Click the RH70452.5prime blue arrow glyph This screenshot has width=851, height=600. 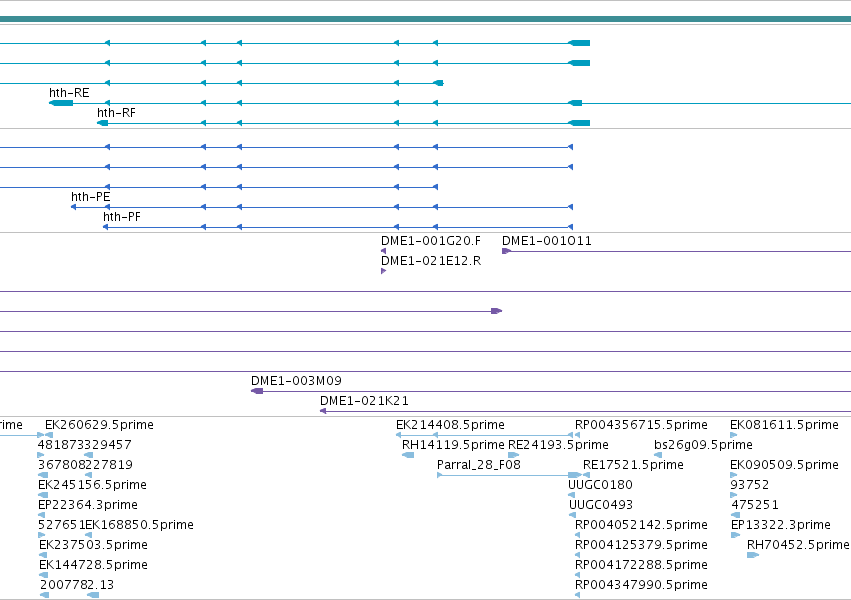tap(753, 555)
